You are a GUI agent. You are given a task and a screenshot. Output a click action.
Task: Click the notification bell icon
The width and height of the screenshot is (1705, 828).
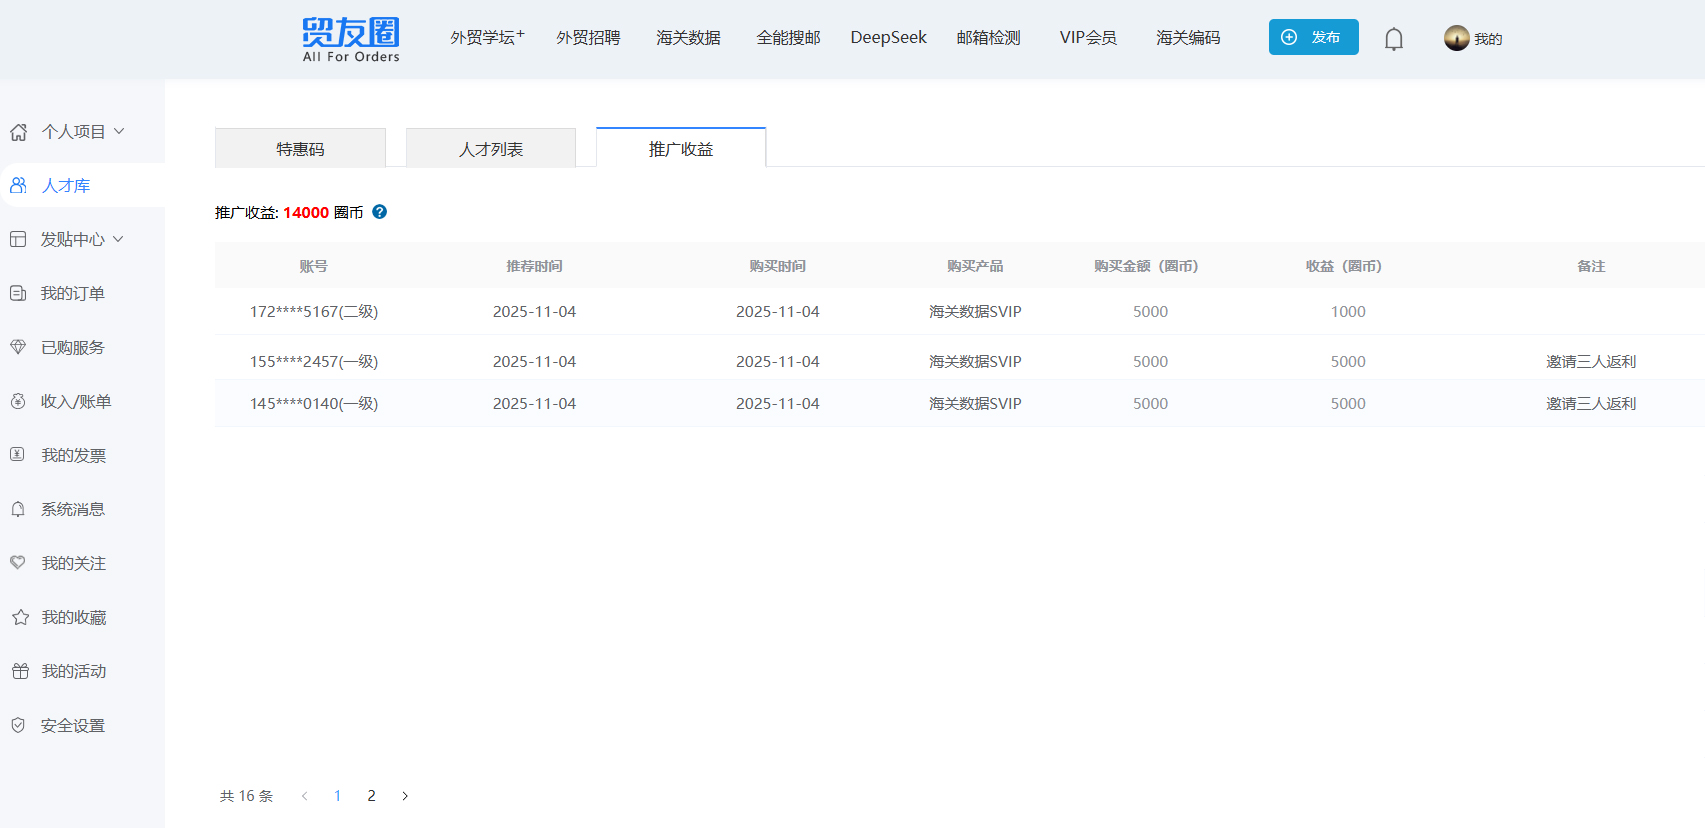point(1393,39)
